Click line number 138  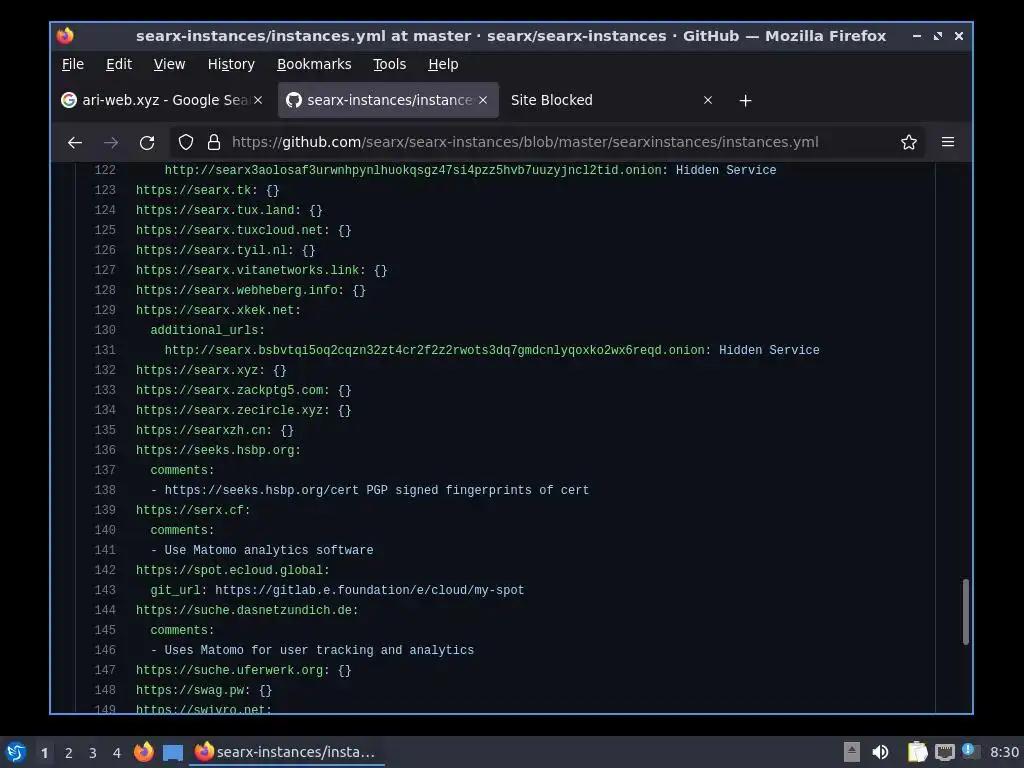coord(104,490)
